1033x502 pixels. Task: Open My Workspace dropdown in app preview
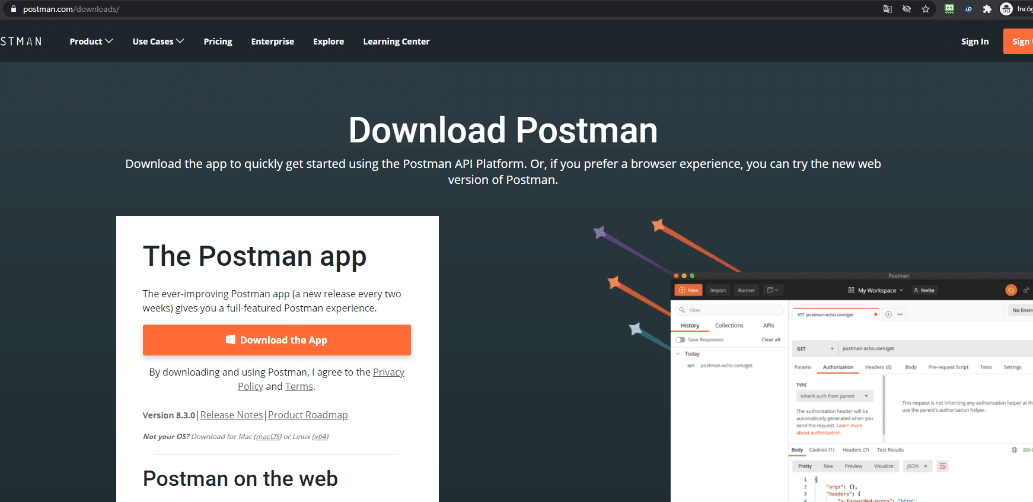[876, 290]
